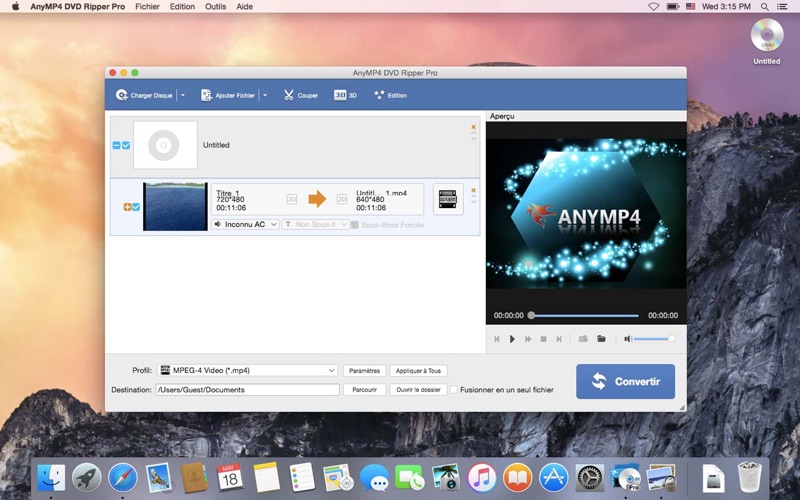Open the Aide menu
800x500 pixels.
tap(244, 7)
